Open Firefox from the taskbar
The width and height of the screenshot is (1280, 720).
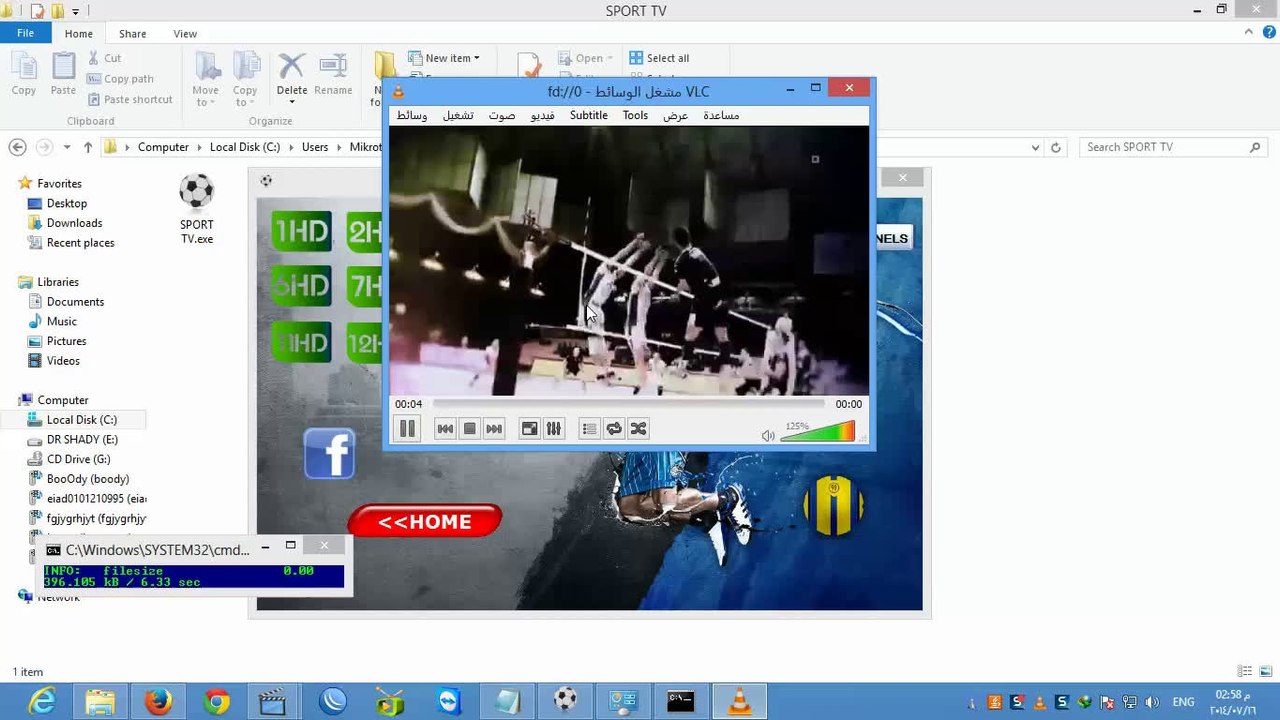158,701
